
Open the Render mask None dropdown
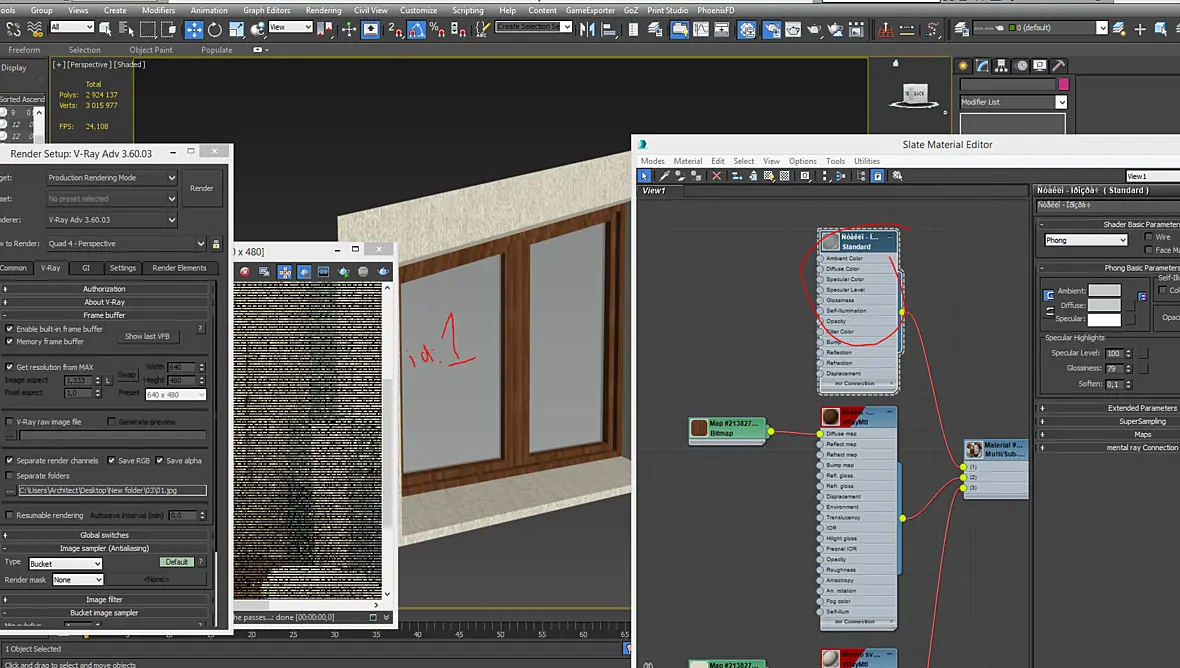click(x=78, y=580)
